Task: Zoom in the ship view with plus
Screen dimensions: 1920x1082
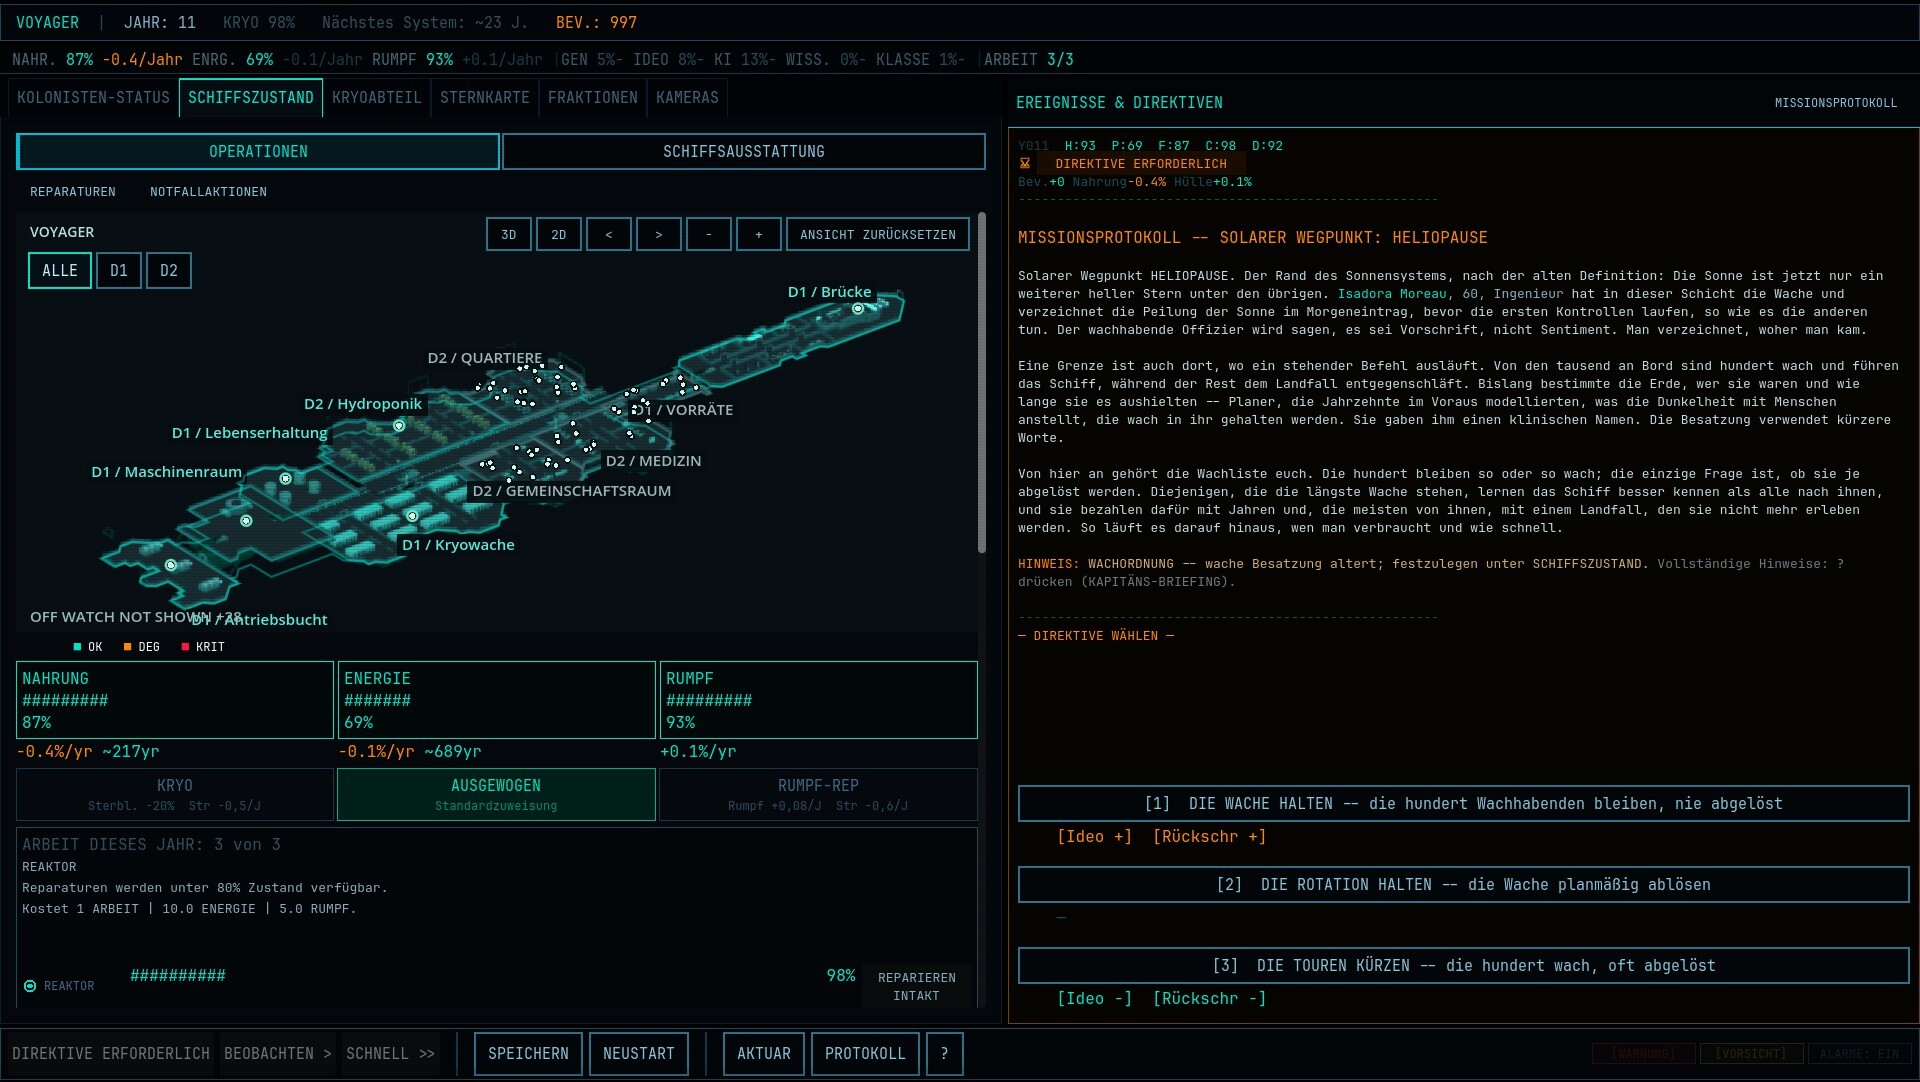Action: 759,235
